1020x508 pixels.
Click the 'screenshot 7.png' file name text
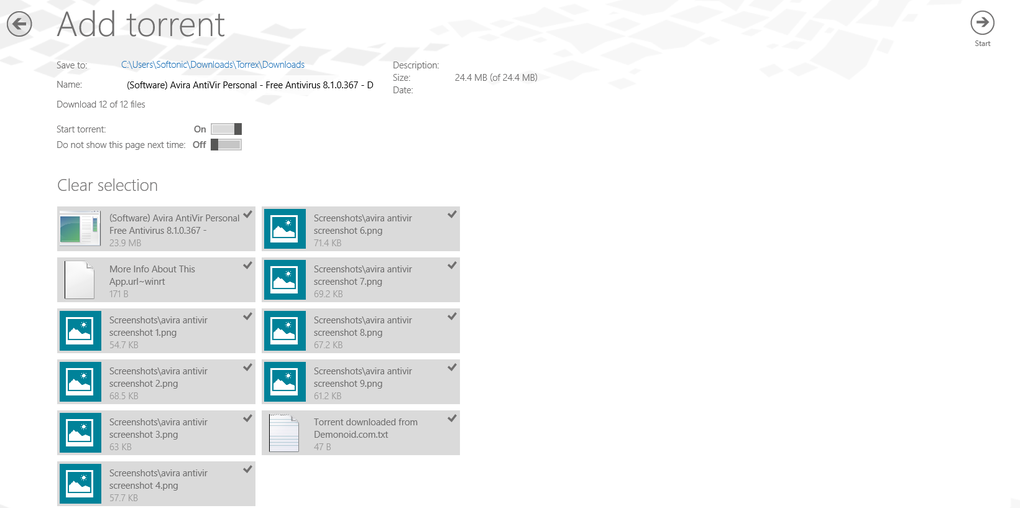[x=363, y=275]
